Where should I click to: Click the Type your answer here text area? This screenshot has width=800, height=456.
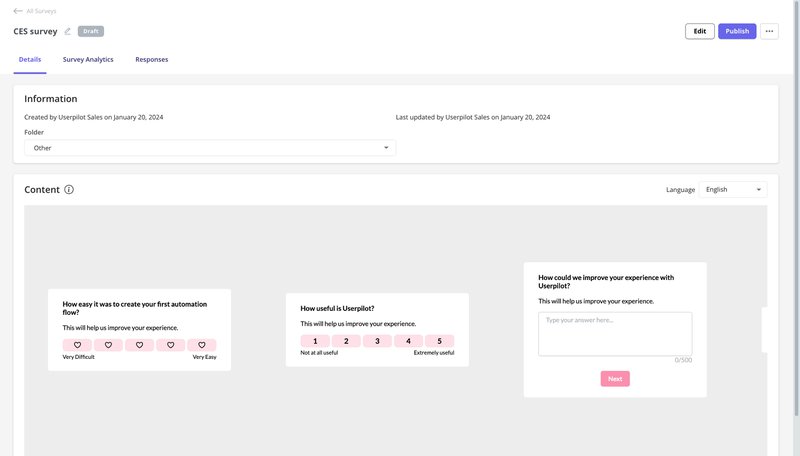pos(615,334)
